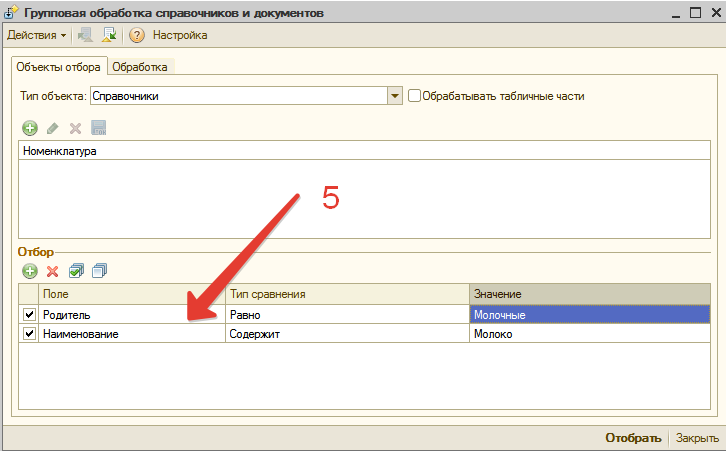Click the restore settings icon in the toolbar
This screenshot has height=451, width=726.
[x=109, y=35]
